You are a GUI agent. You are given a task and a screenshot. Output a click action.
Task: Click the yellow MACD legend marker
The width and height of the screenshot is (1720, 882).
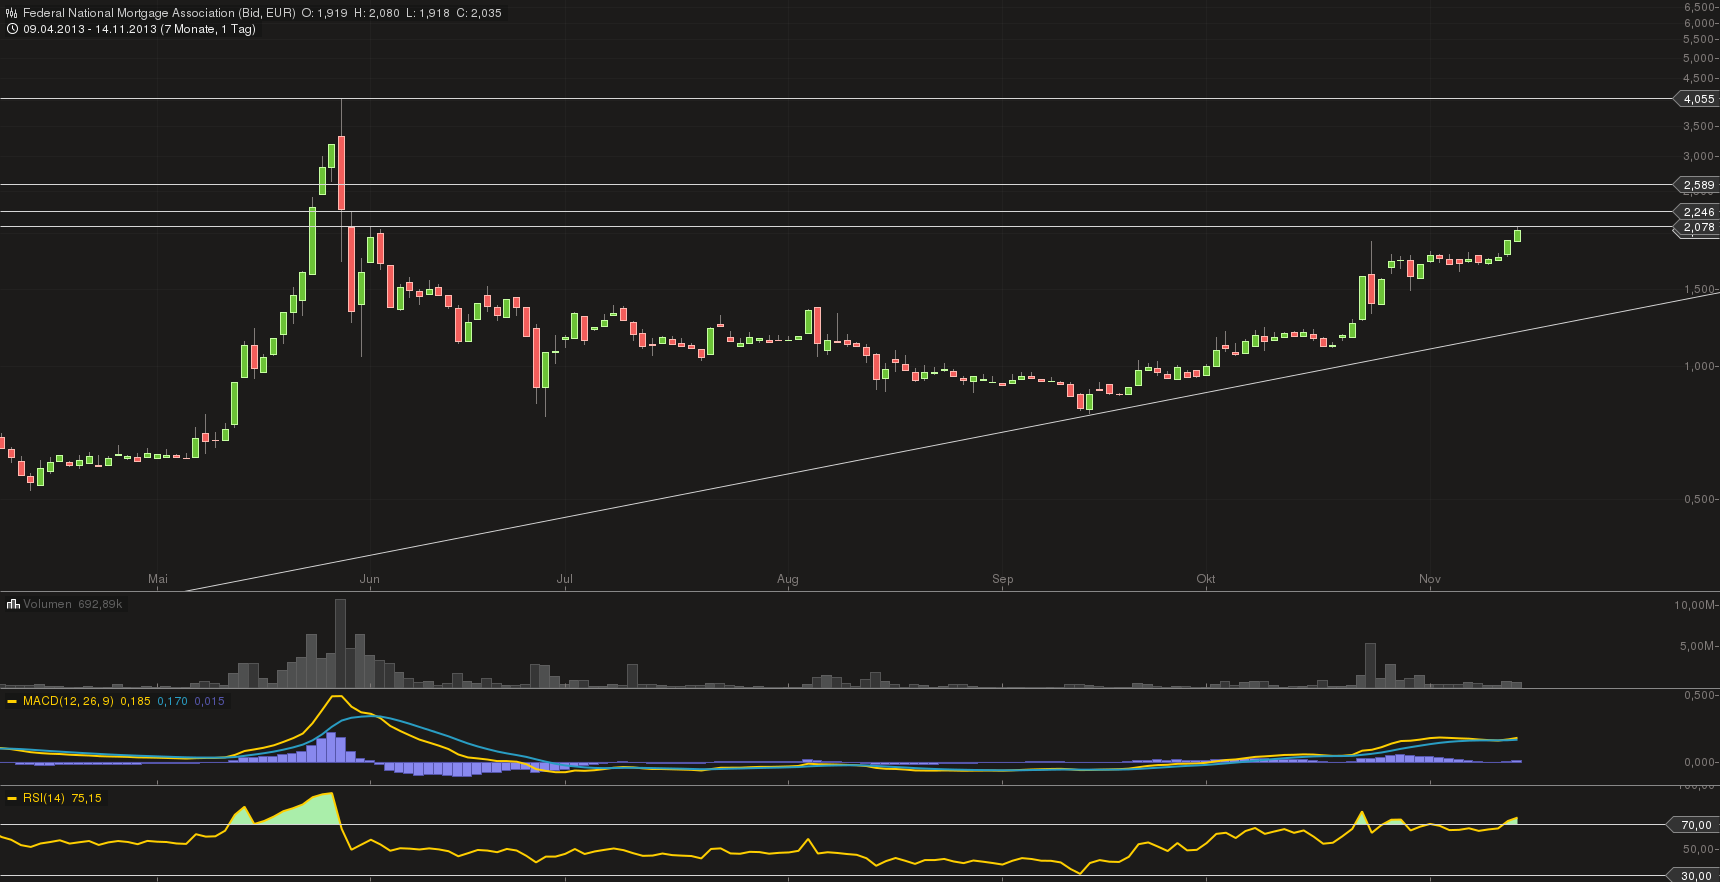tap(13, 701)
